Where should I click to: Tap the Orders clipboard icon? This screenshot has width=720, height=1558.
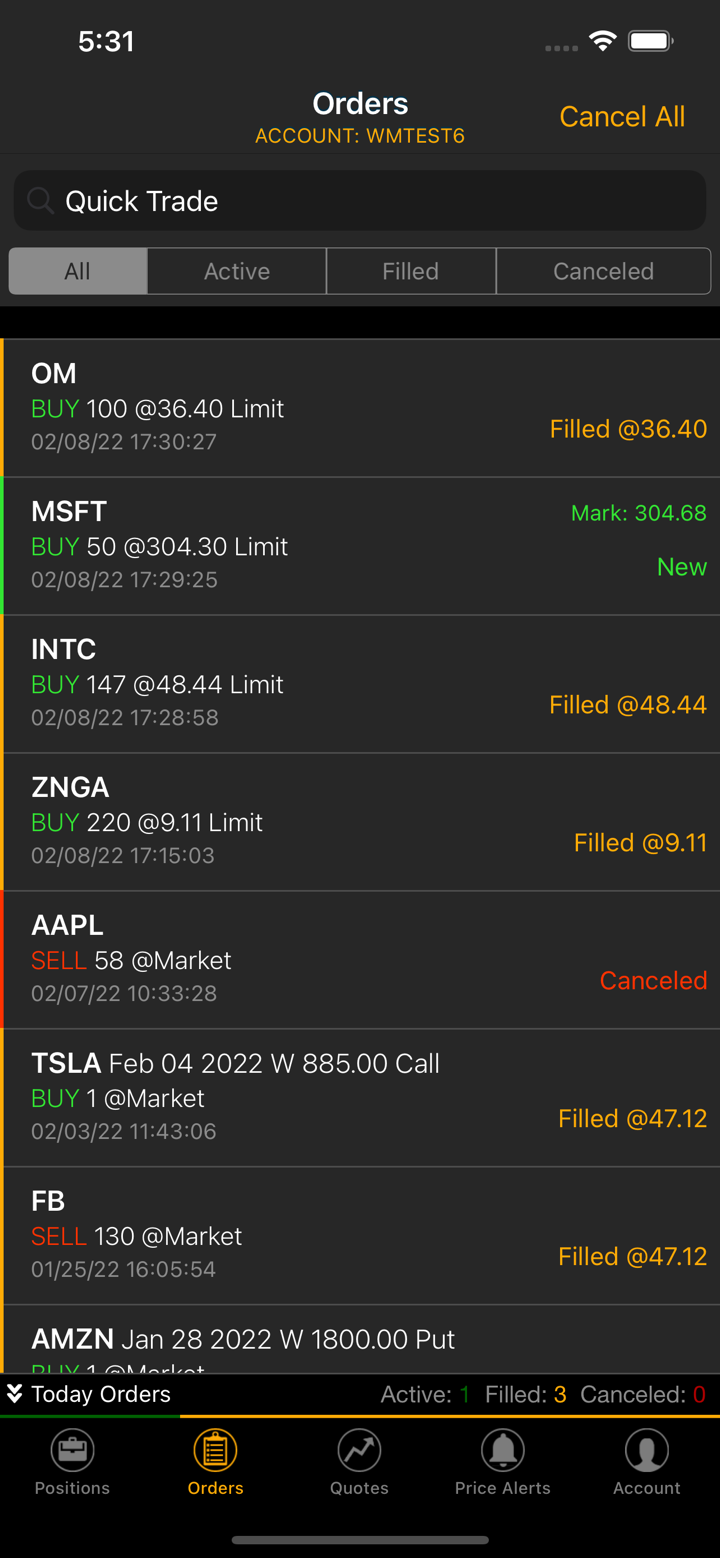coord(215,1450)
